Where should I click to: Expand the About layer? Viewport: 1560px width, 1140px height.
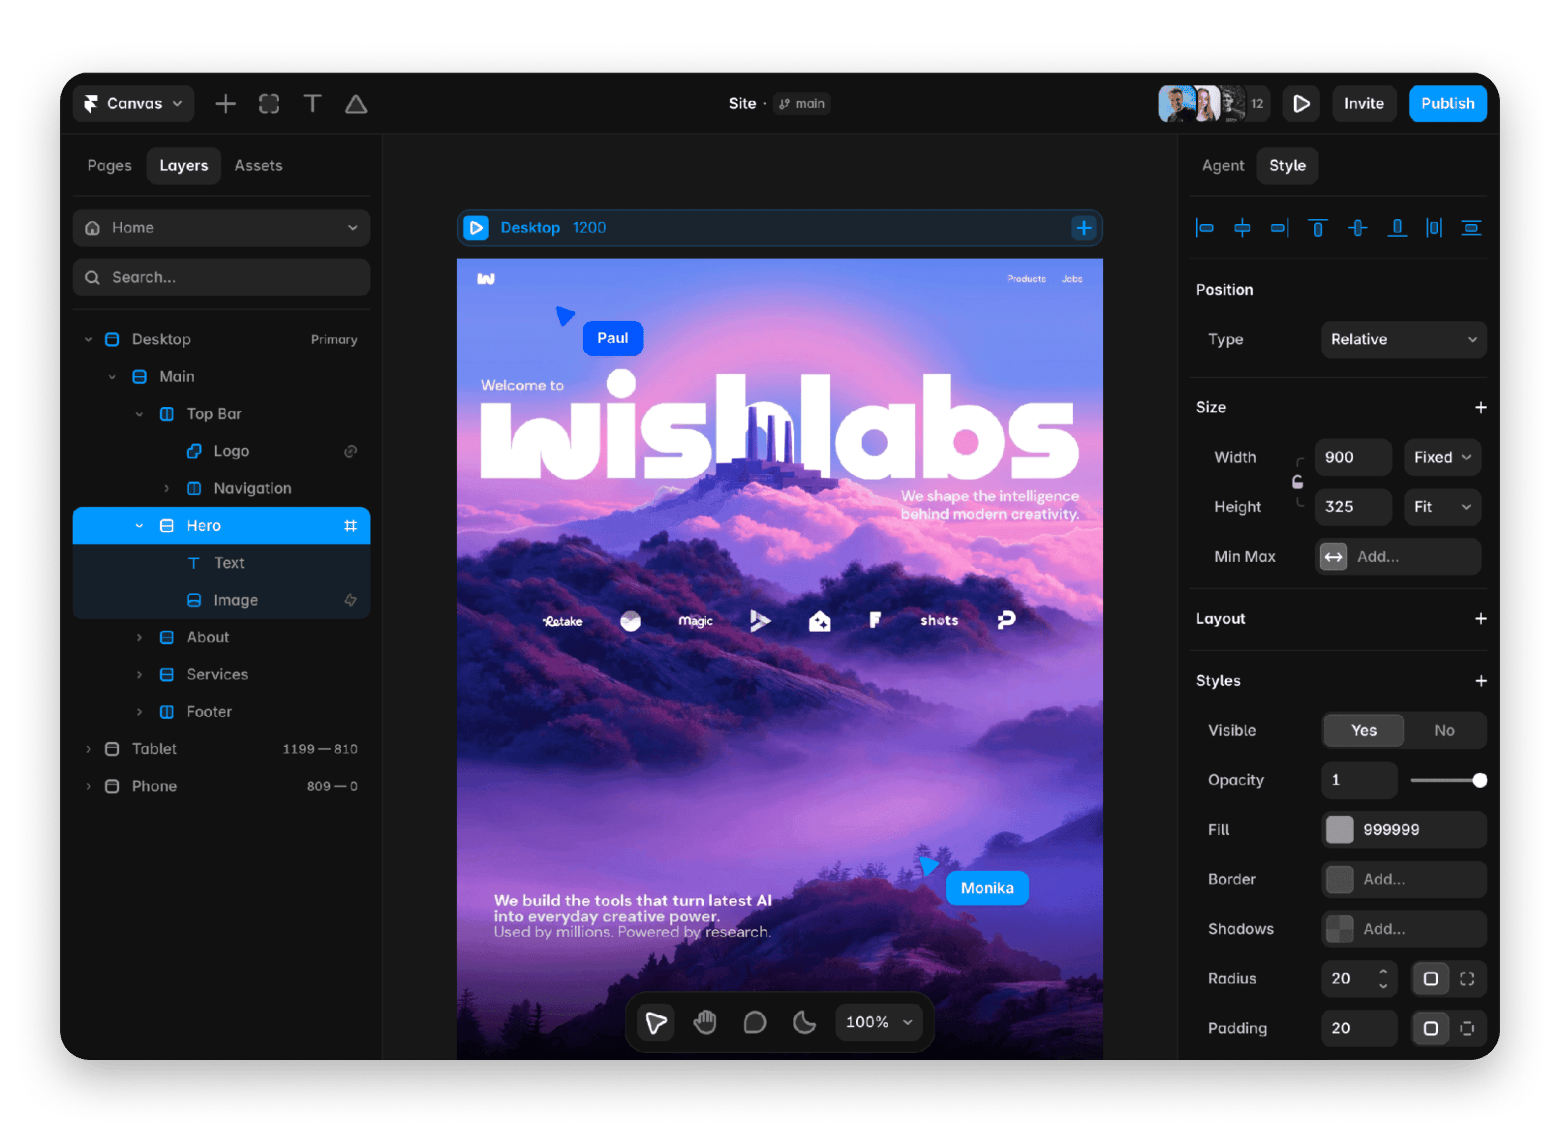(x=139, y=637)
